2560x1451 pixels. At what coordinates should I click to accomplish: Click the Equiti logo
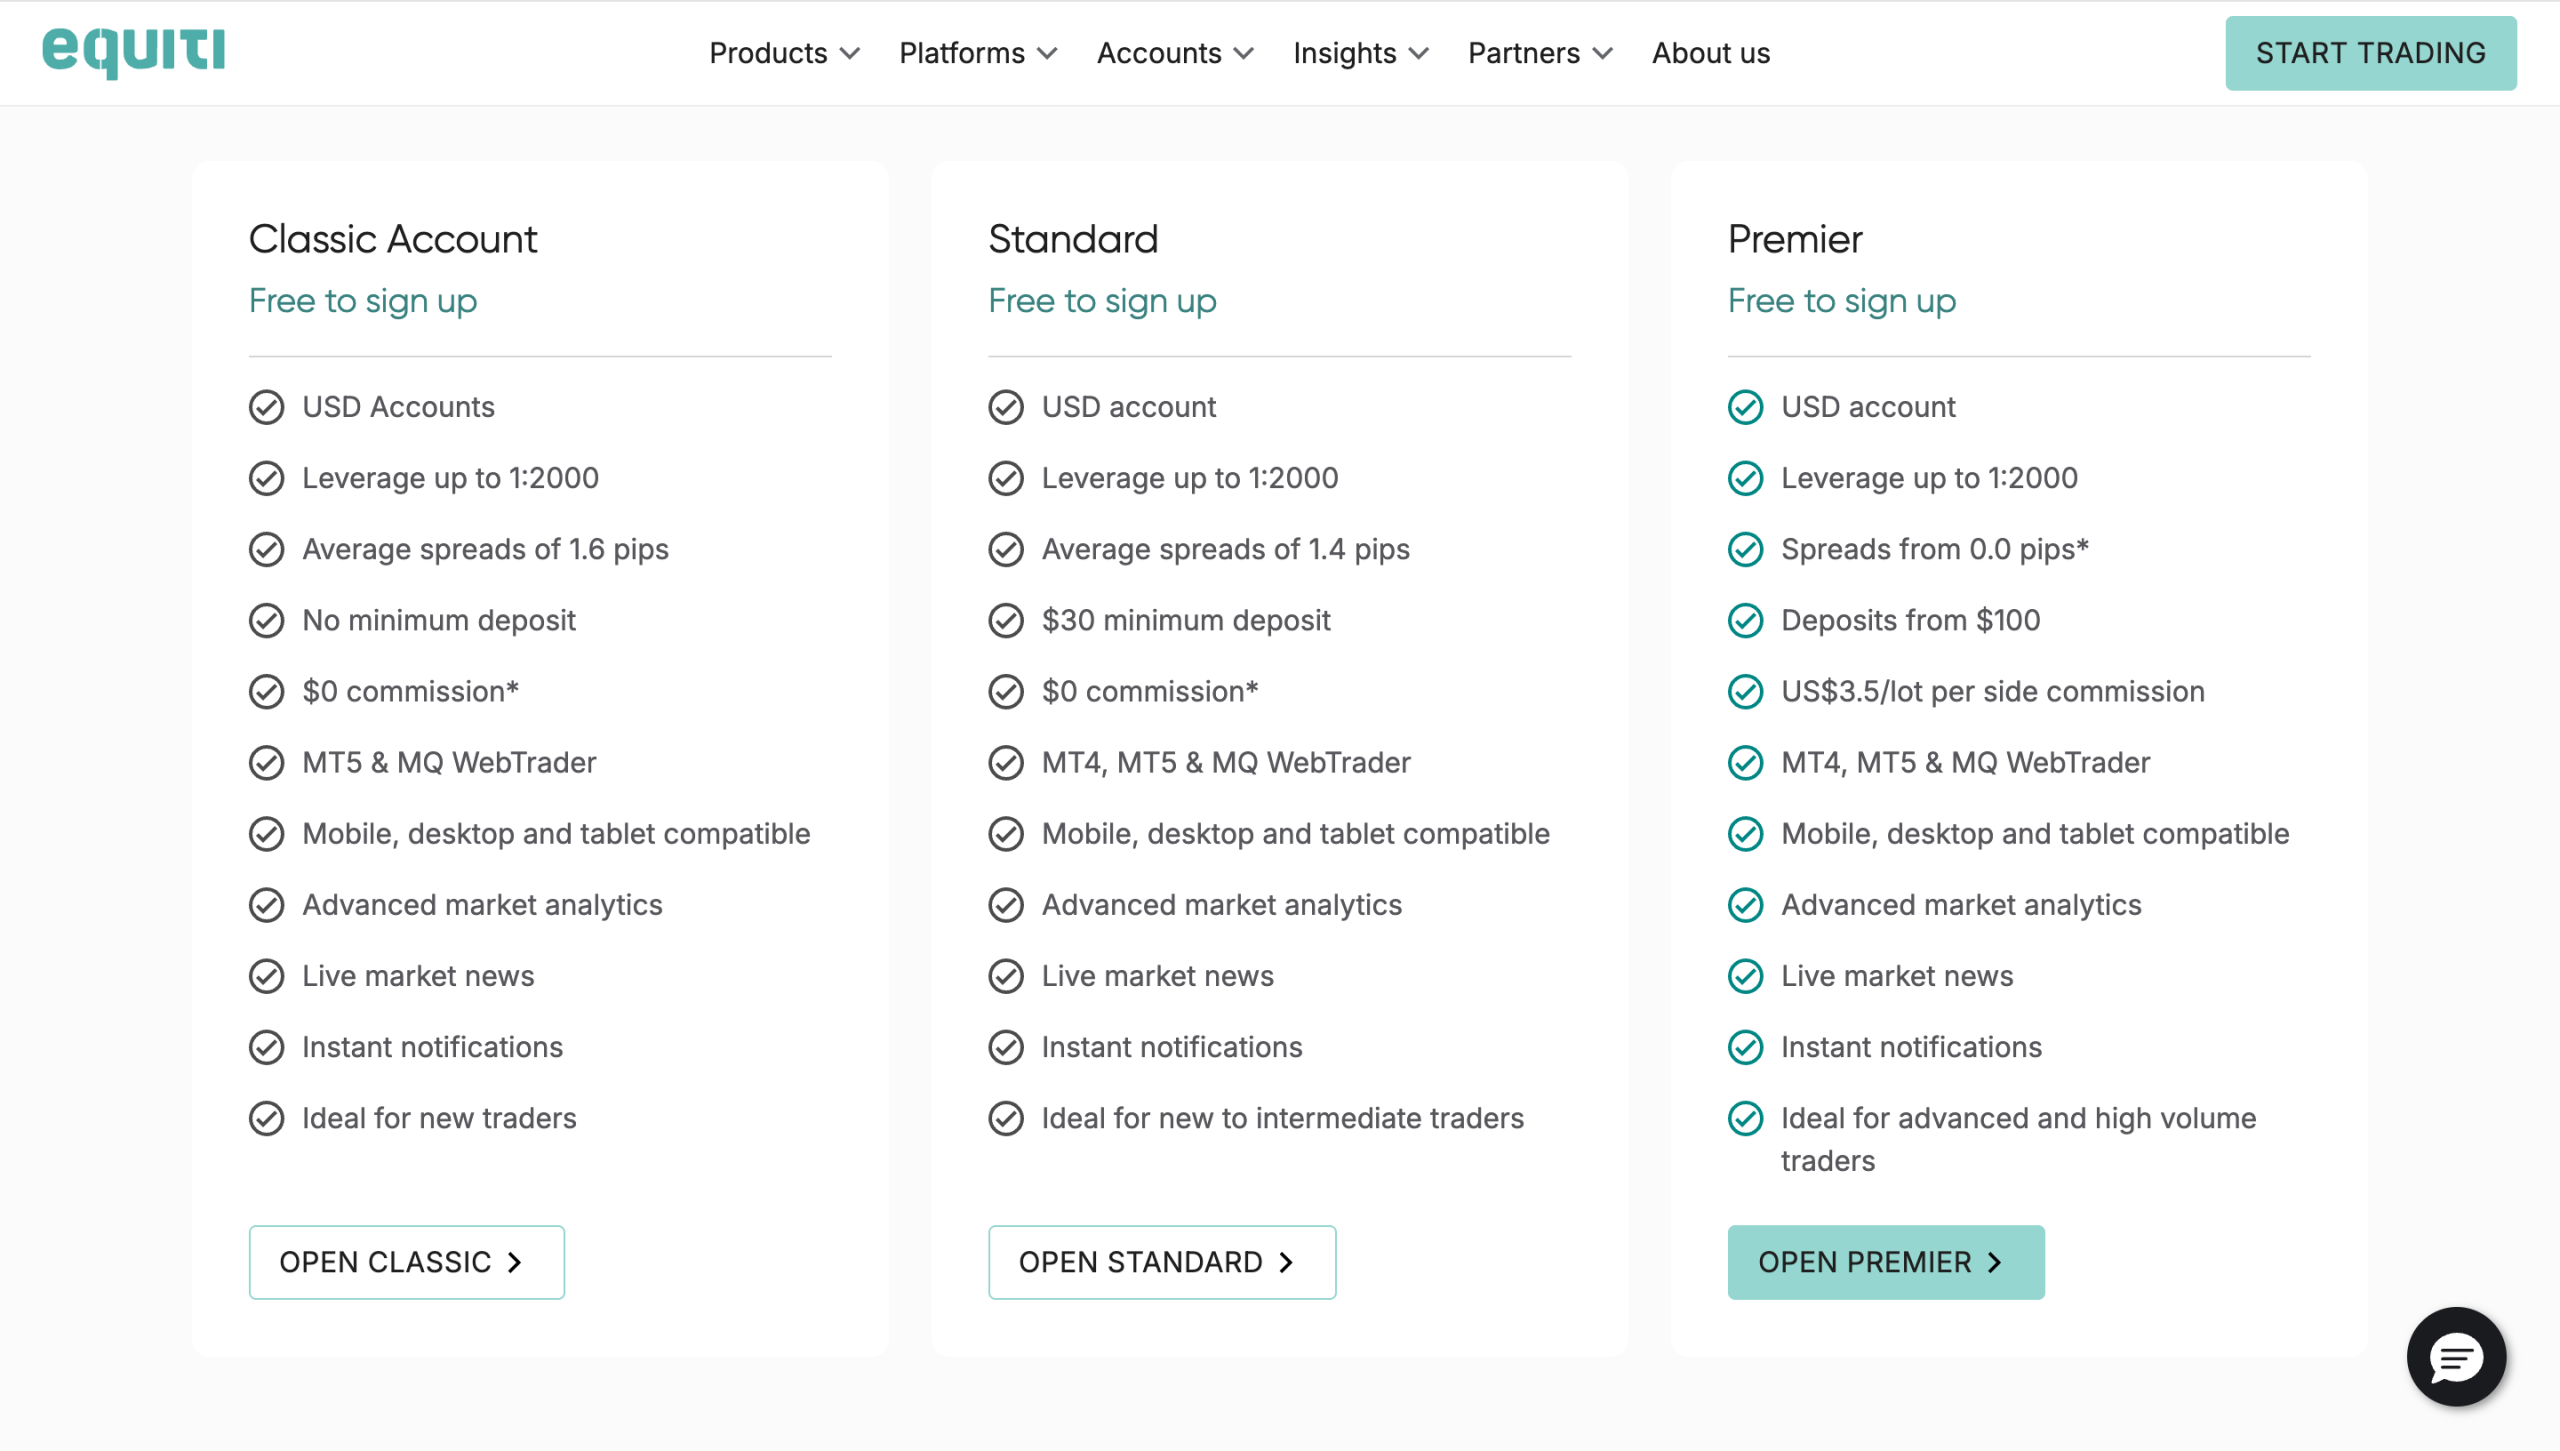pos(133,52)
